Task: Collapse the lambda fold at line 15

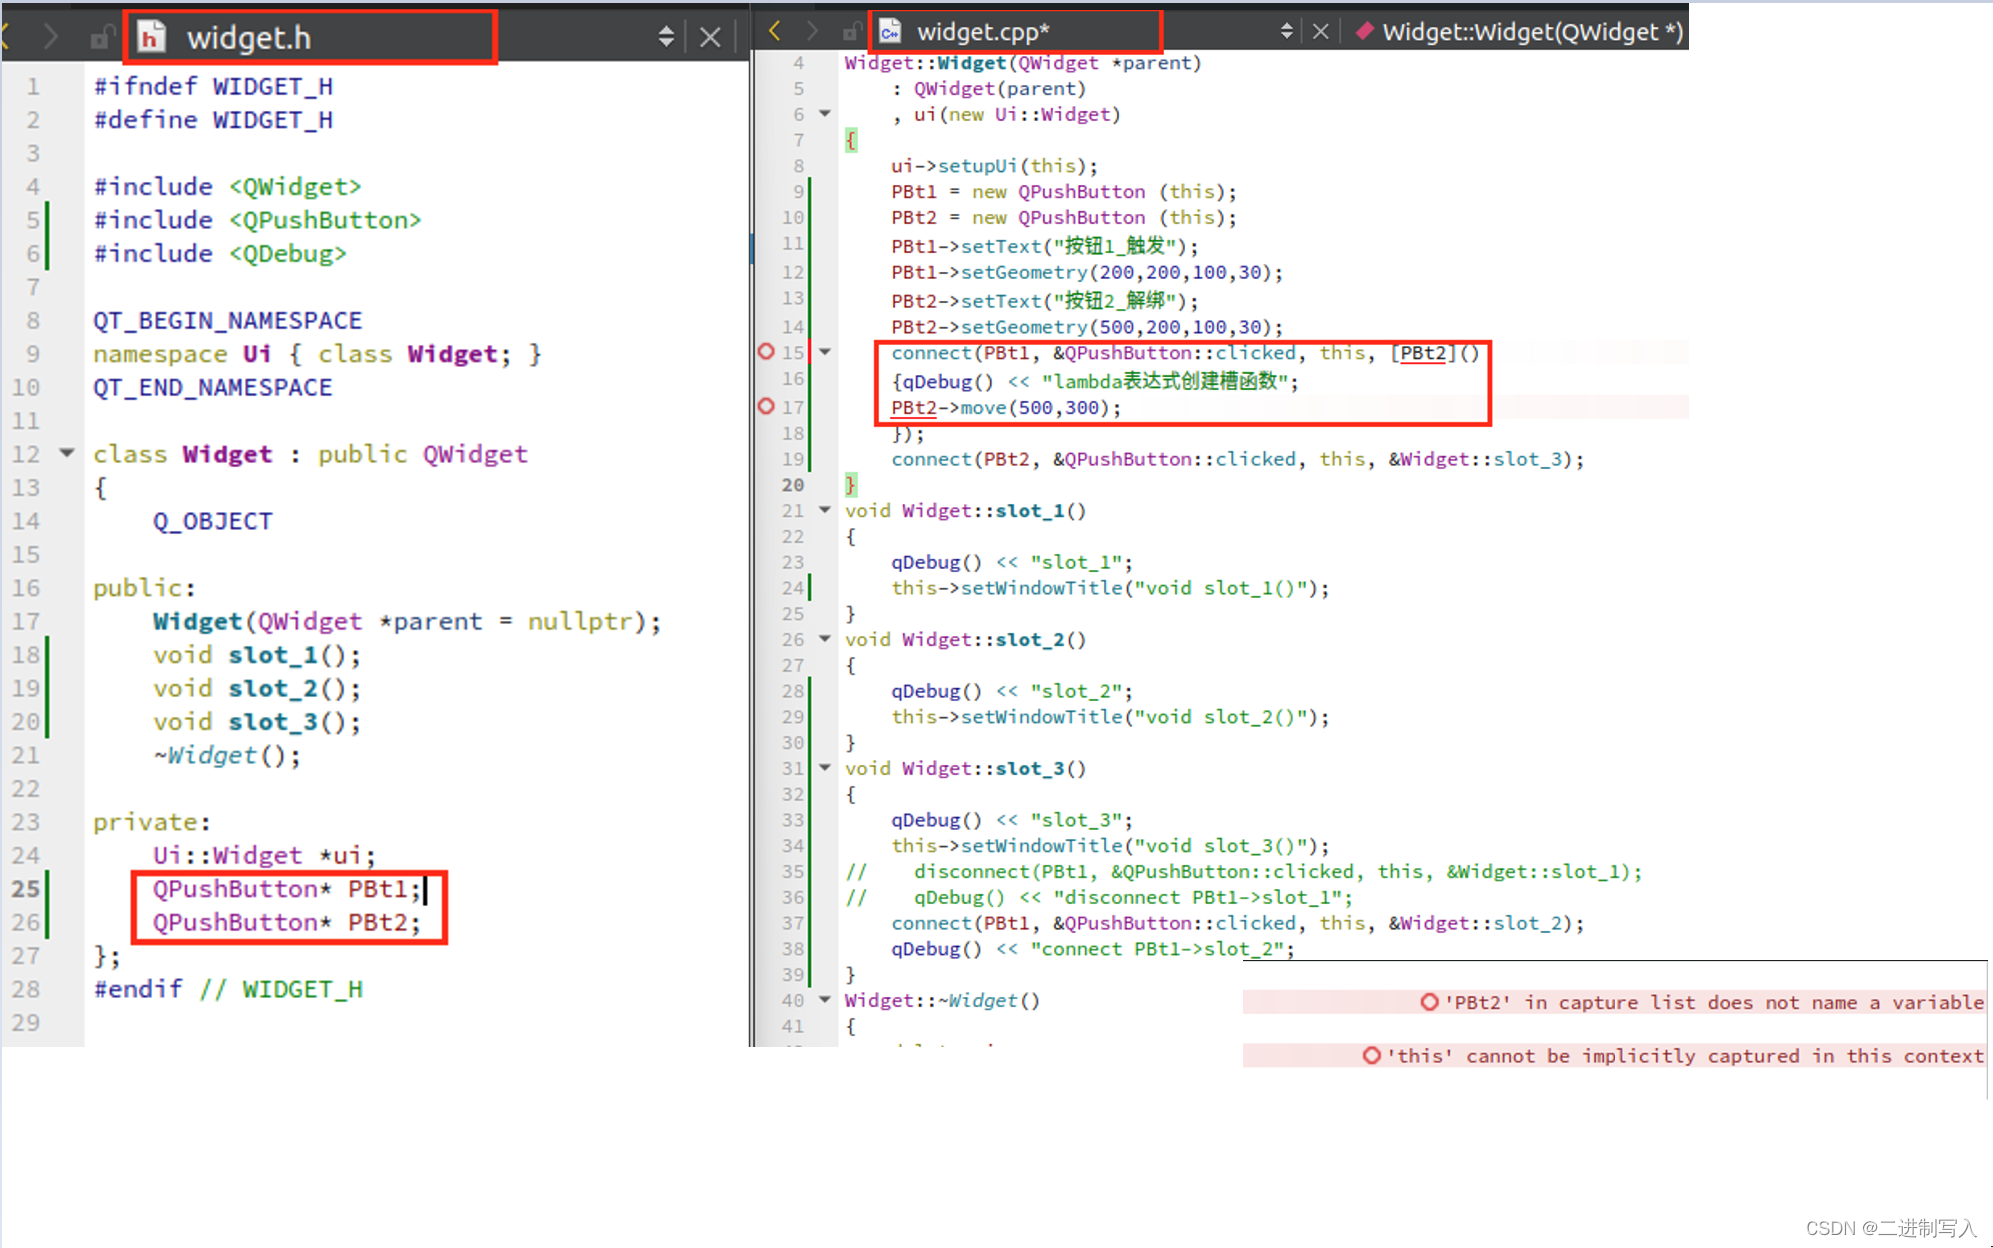Action: (x=825, y=351)
